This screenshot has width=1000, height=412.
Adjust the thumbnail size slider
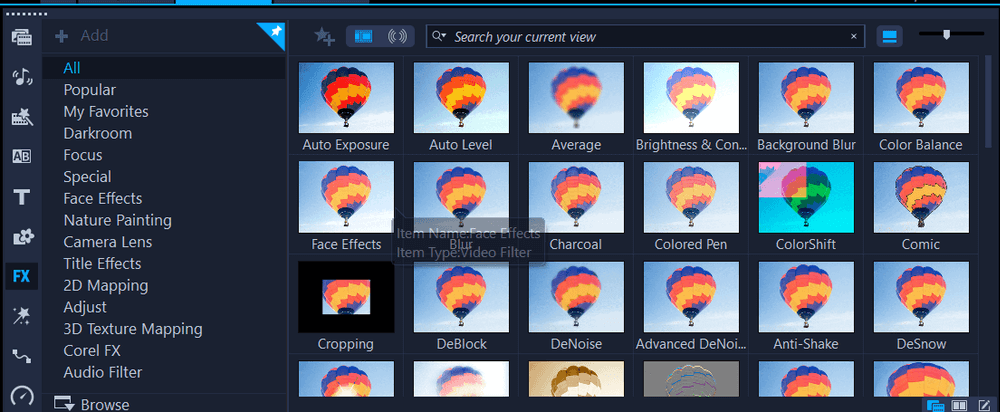[946, 35]
